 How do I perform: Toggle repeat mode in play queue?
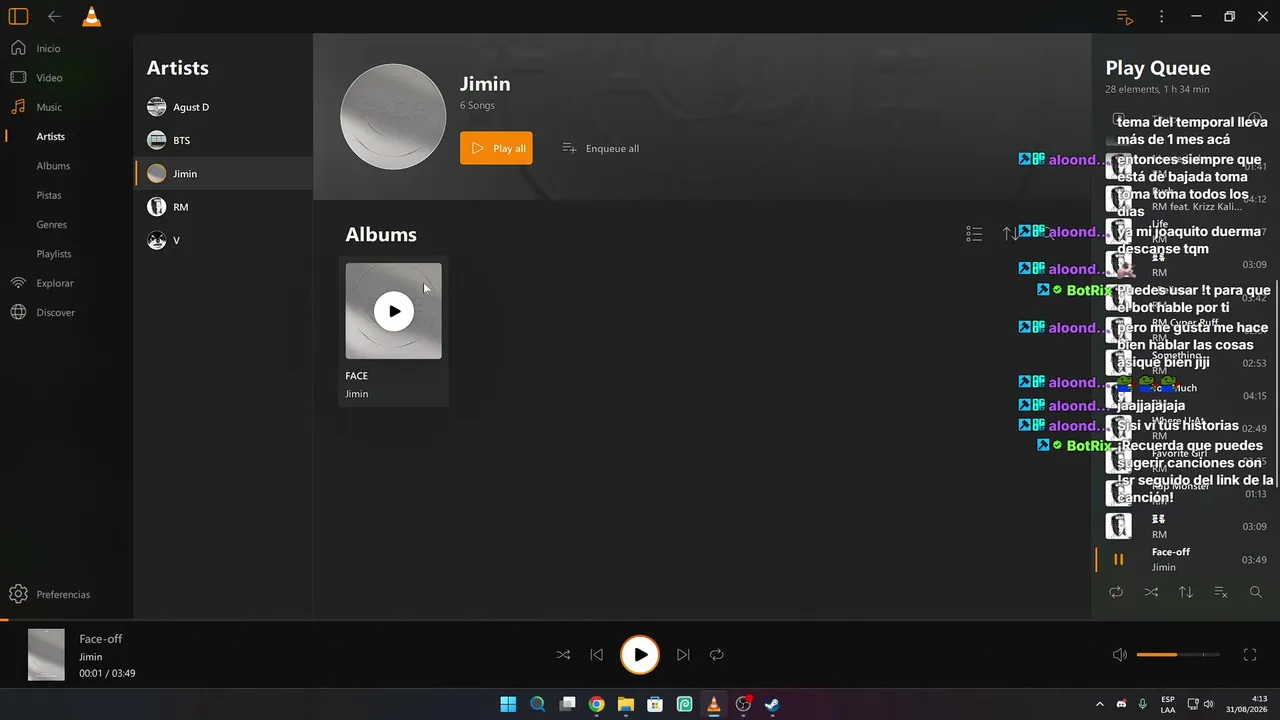coord(1116,592)
